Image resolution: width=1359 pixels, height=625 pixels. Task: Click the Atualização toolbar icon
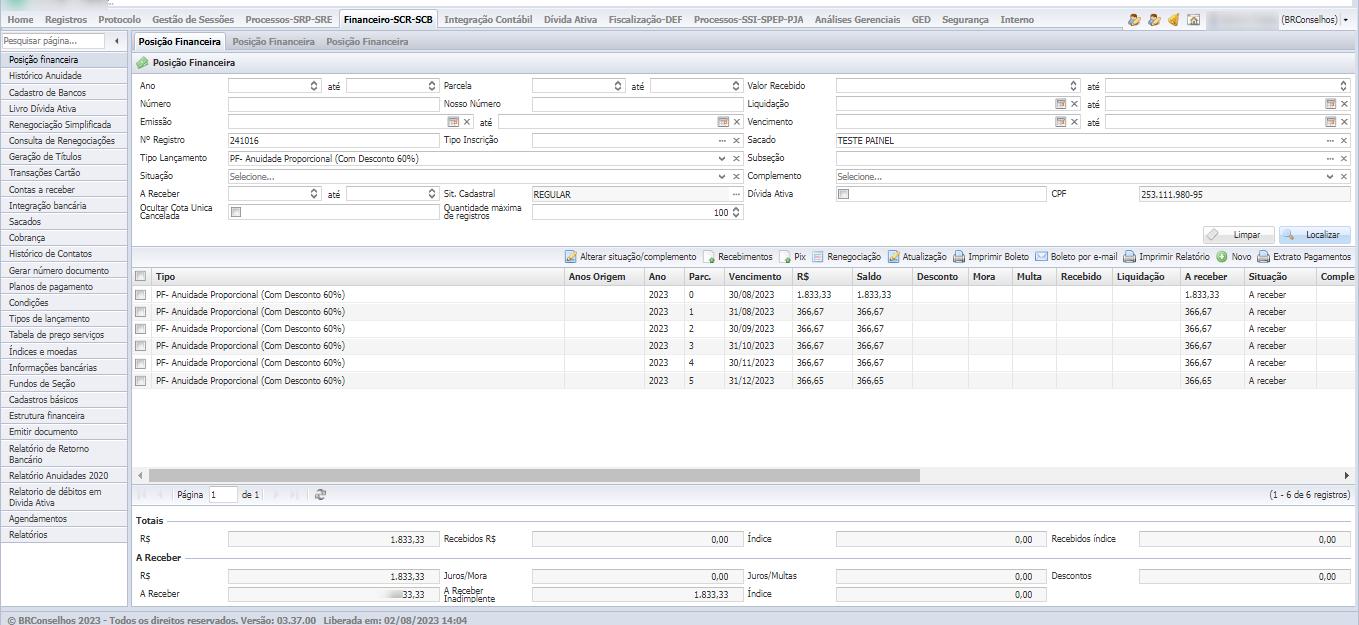pyautogui.click(x=893, y=257)
